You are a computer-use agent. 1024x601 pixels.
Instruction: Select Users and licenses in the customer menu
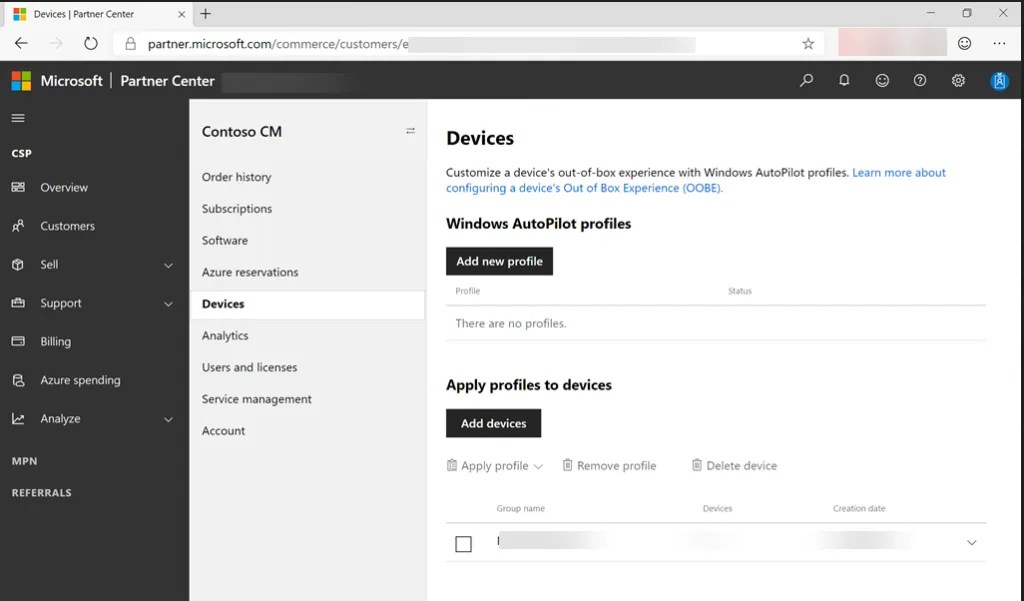tap(249, 367)
